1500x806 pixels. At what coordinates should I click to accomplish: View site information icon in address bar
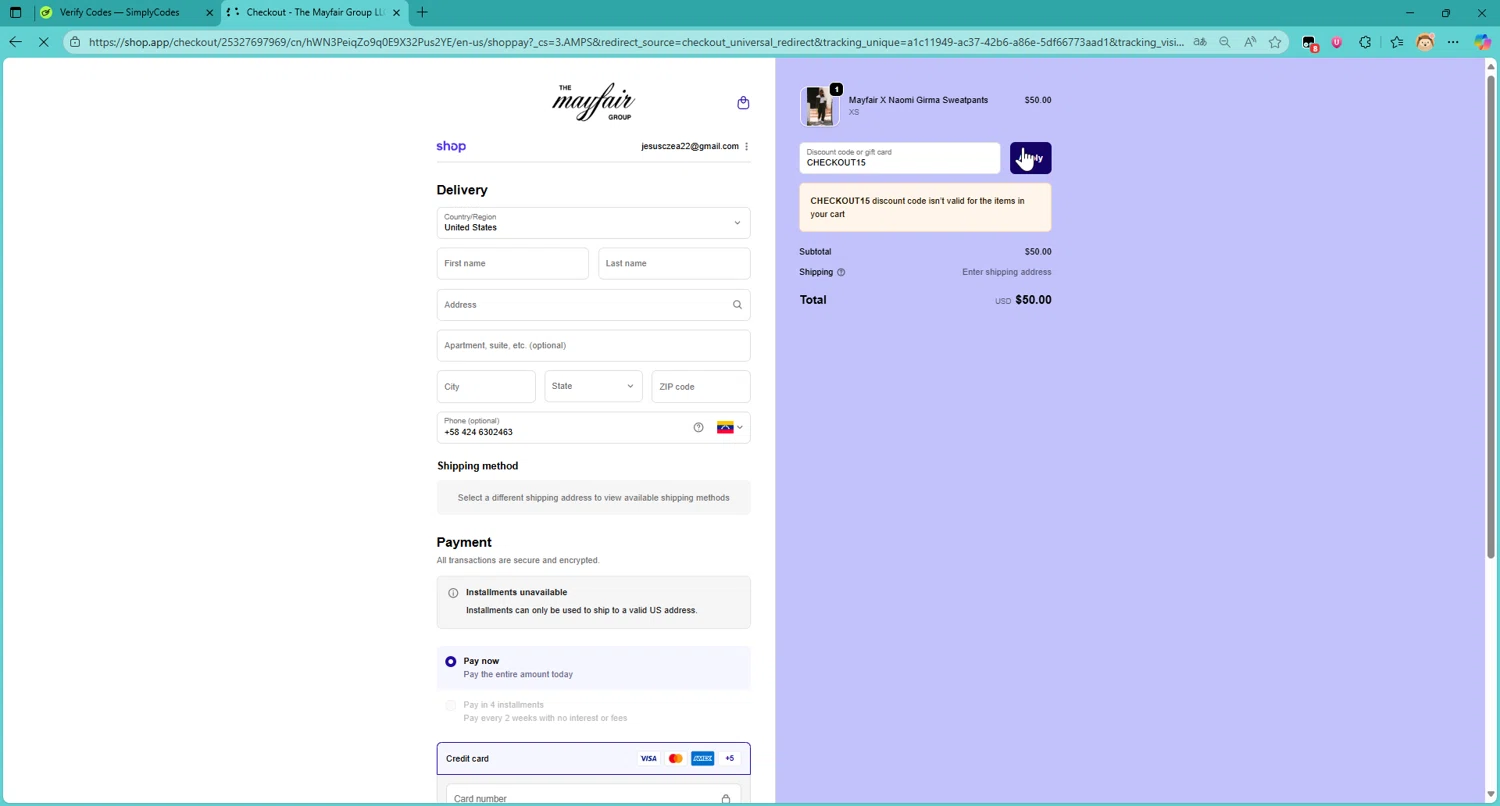75,42
